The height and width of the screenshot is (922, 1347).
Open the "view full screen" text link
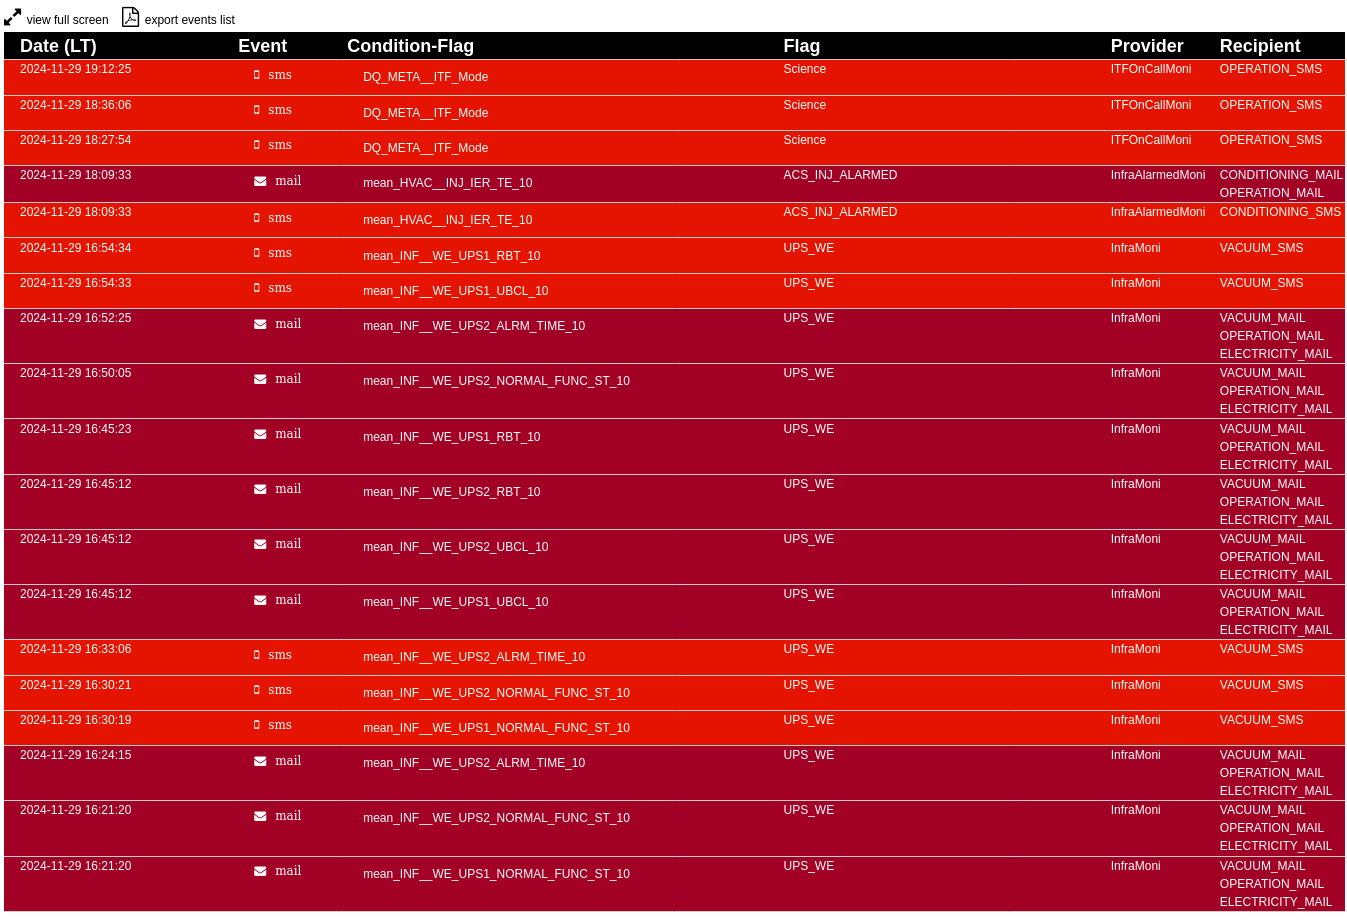[x=67, y=20]
